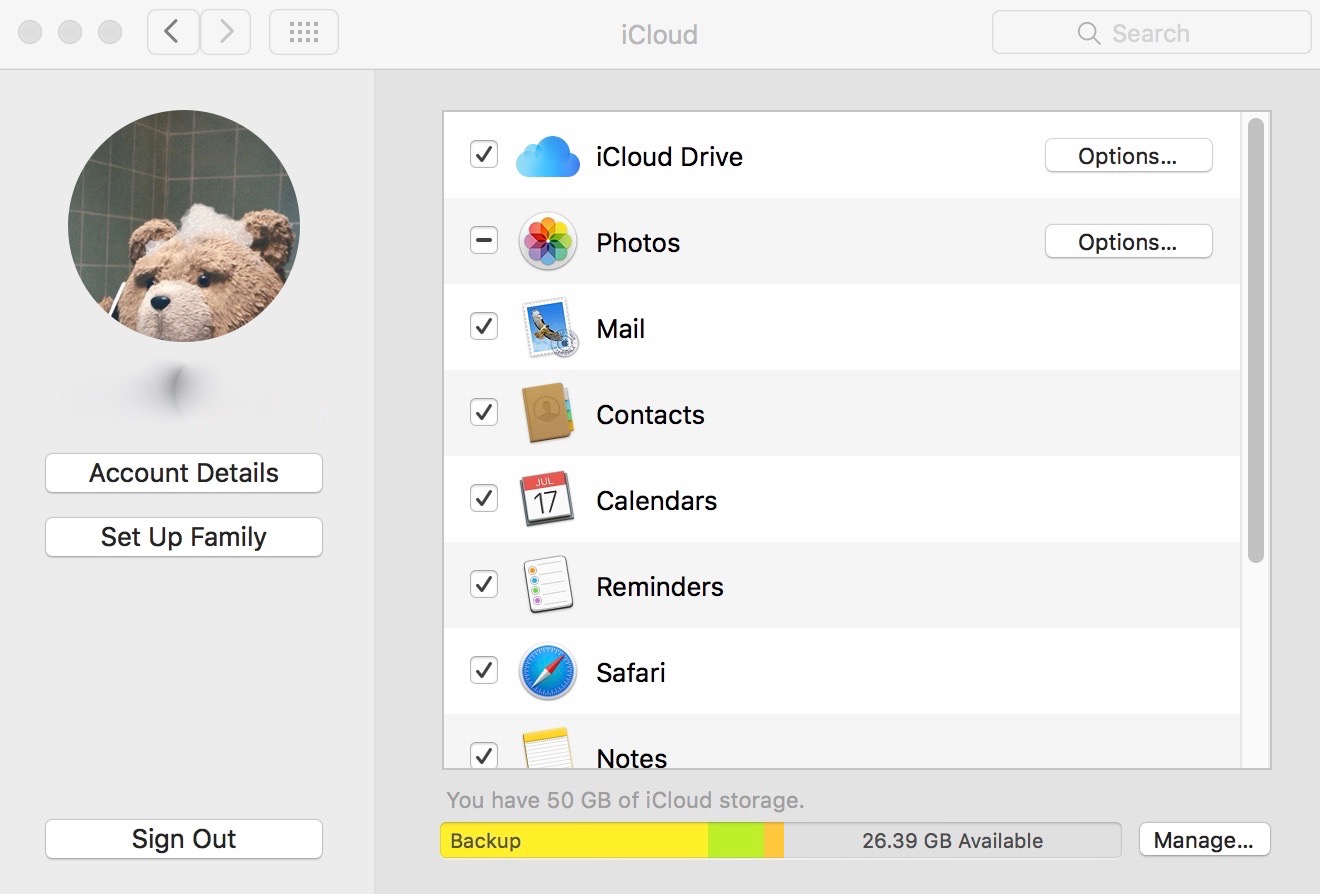Click the orange segment of storage bar
The height and width of the screenshot is (894, 1320).
coord(774,841)
